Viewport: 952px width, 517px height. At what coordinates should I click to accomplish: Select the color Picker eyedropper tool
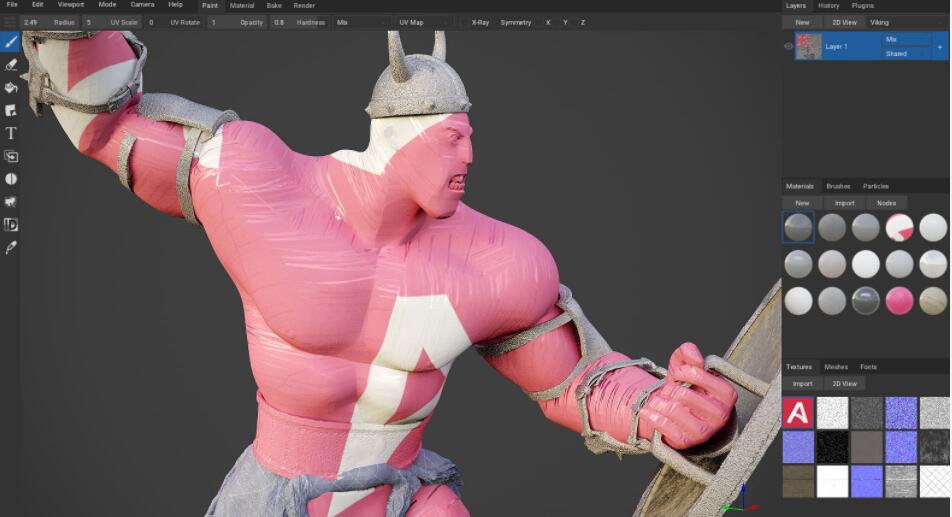coord(11,247)
